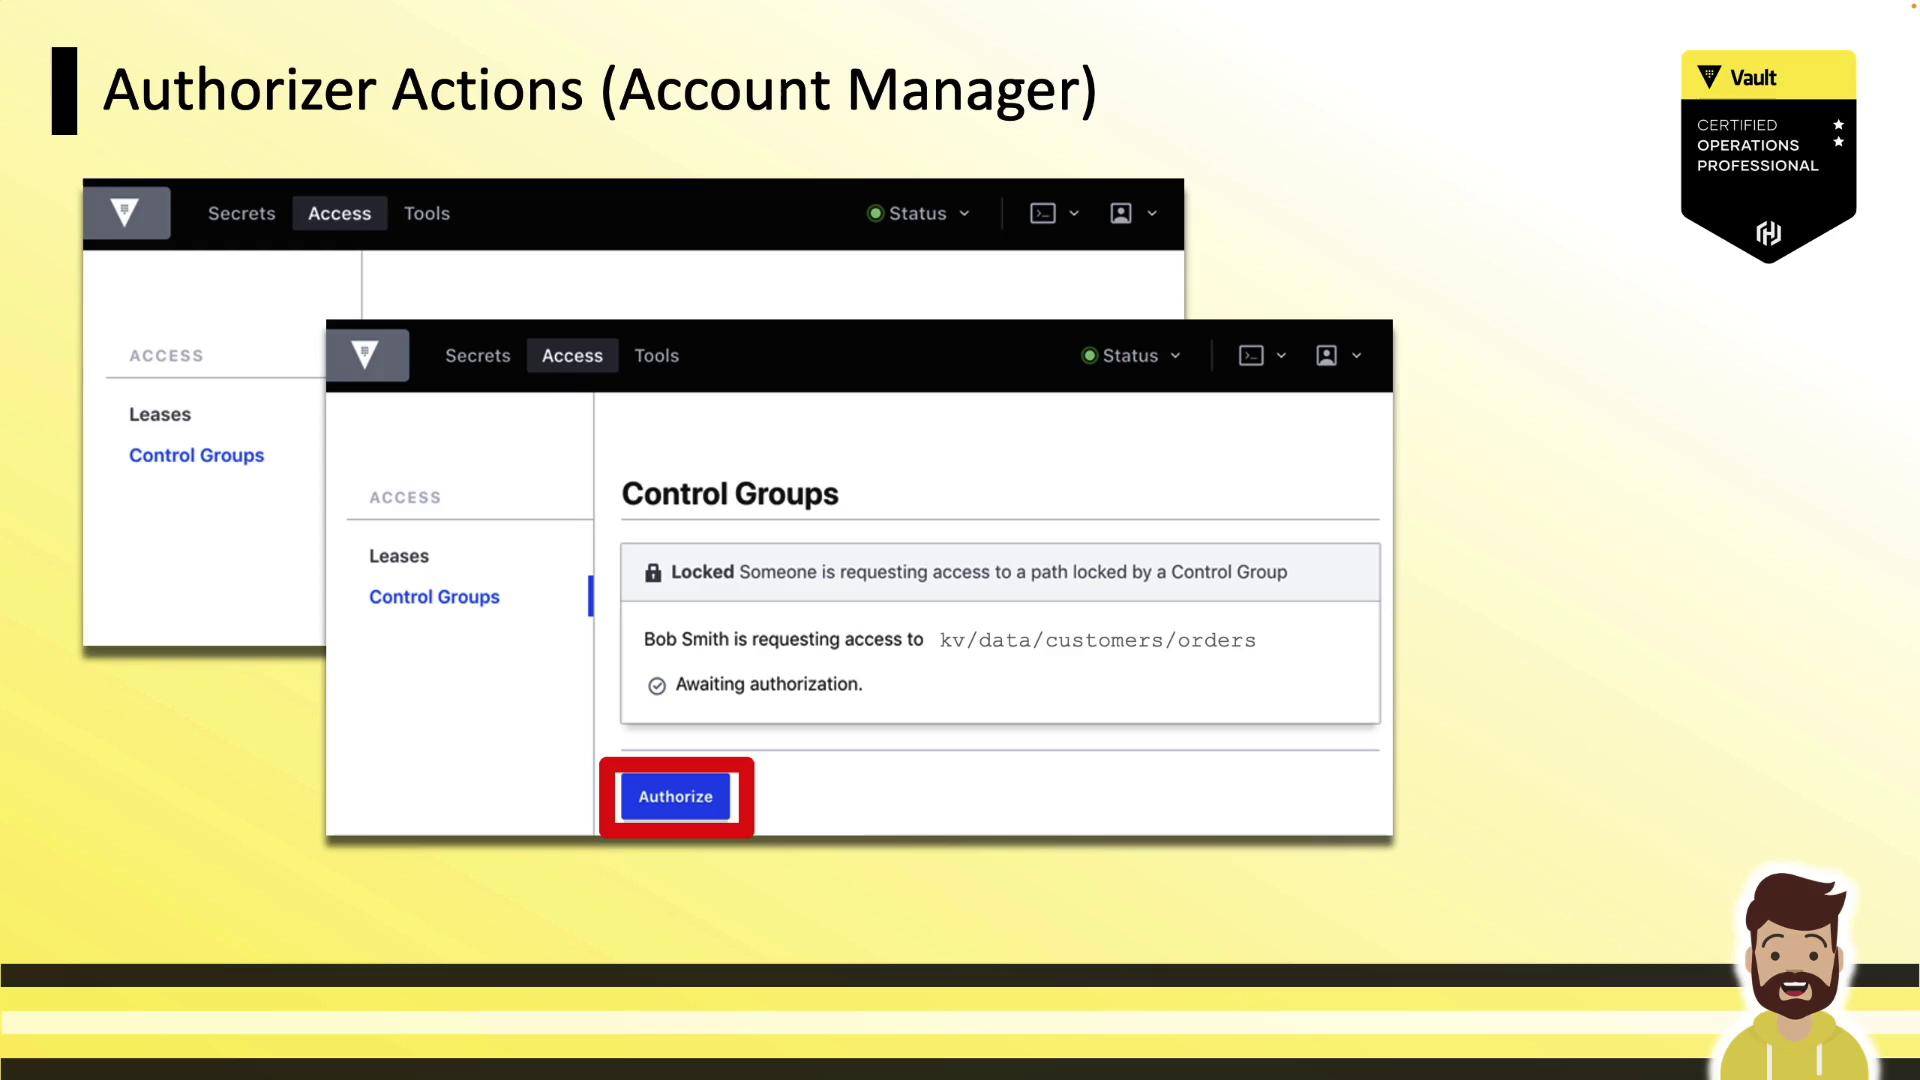This screenshot has height=1080, width=1920.
Task: Click the Vault logo in the back window
Action: click(125, 213)
